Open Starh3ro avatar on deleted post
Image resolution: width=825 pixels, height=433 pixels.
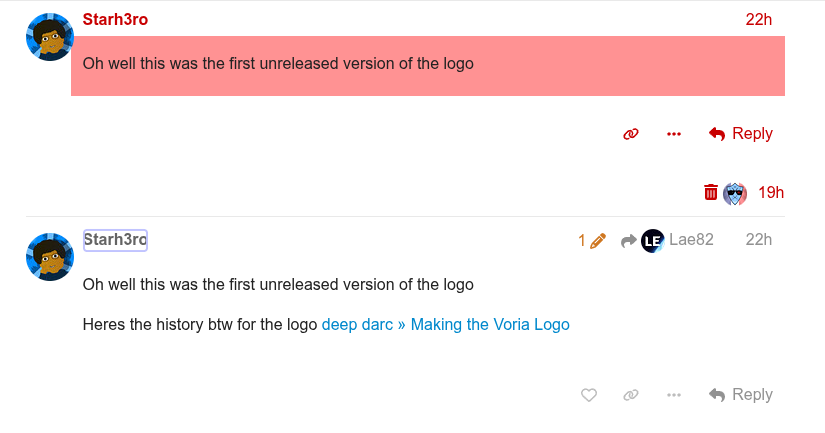click(x=49, y=37)
